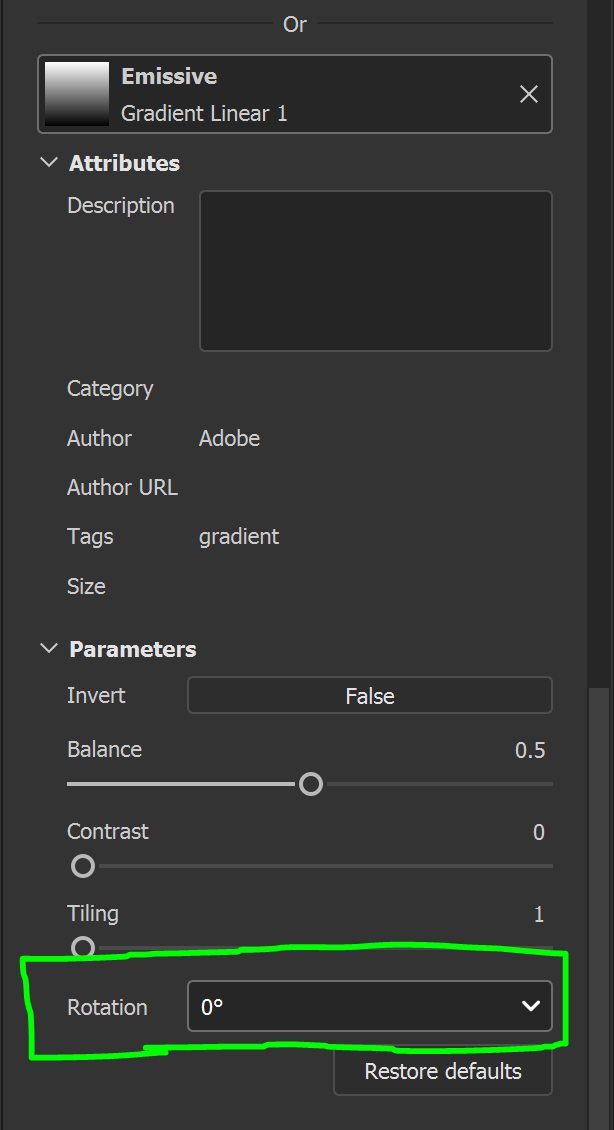Screen dimensions: 614x1130
Task: Select the Tiling value 1
Action: [539, 914]
